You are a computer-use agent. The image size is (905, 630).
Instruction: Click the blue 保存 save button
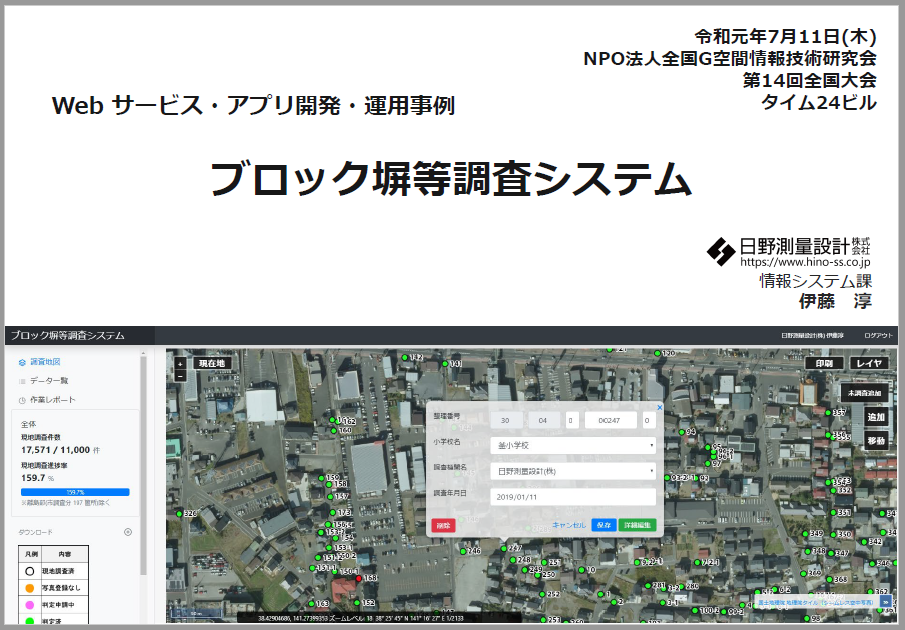pos(603,524)
